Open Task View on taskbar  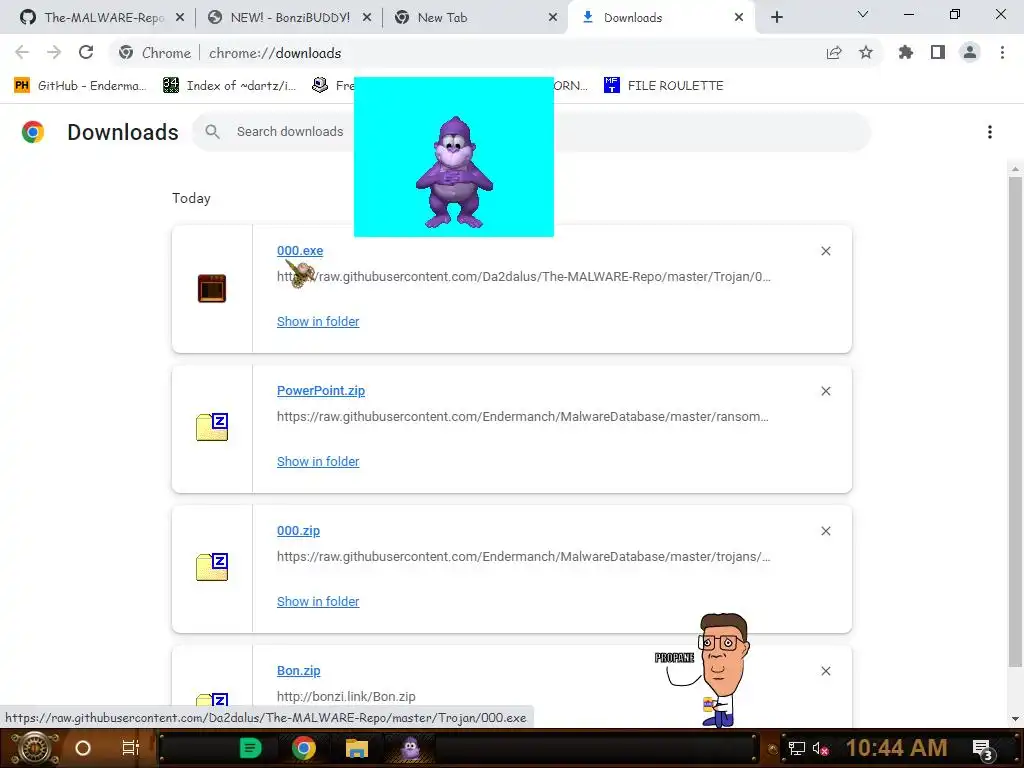(x=131, y=748)
